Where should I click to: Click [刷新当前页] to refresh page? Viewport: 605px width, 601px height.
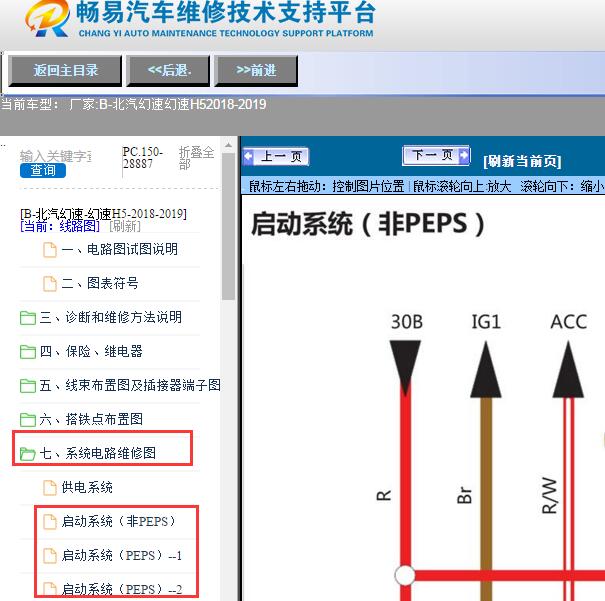tap(522, 161)
